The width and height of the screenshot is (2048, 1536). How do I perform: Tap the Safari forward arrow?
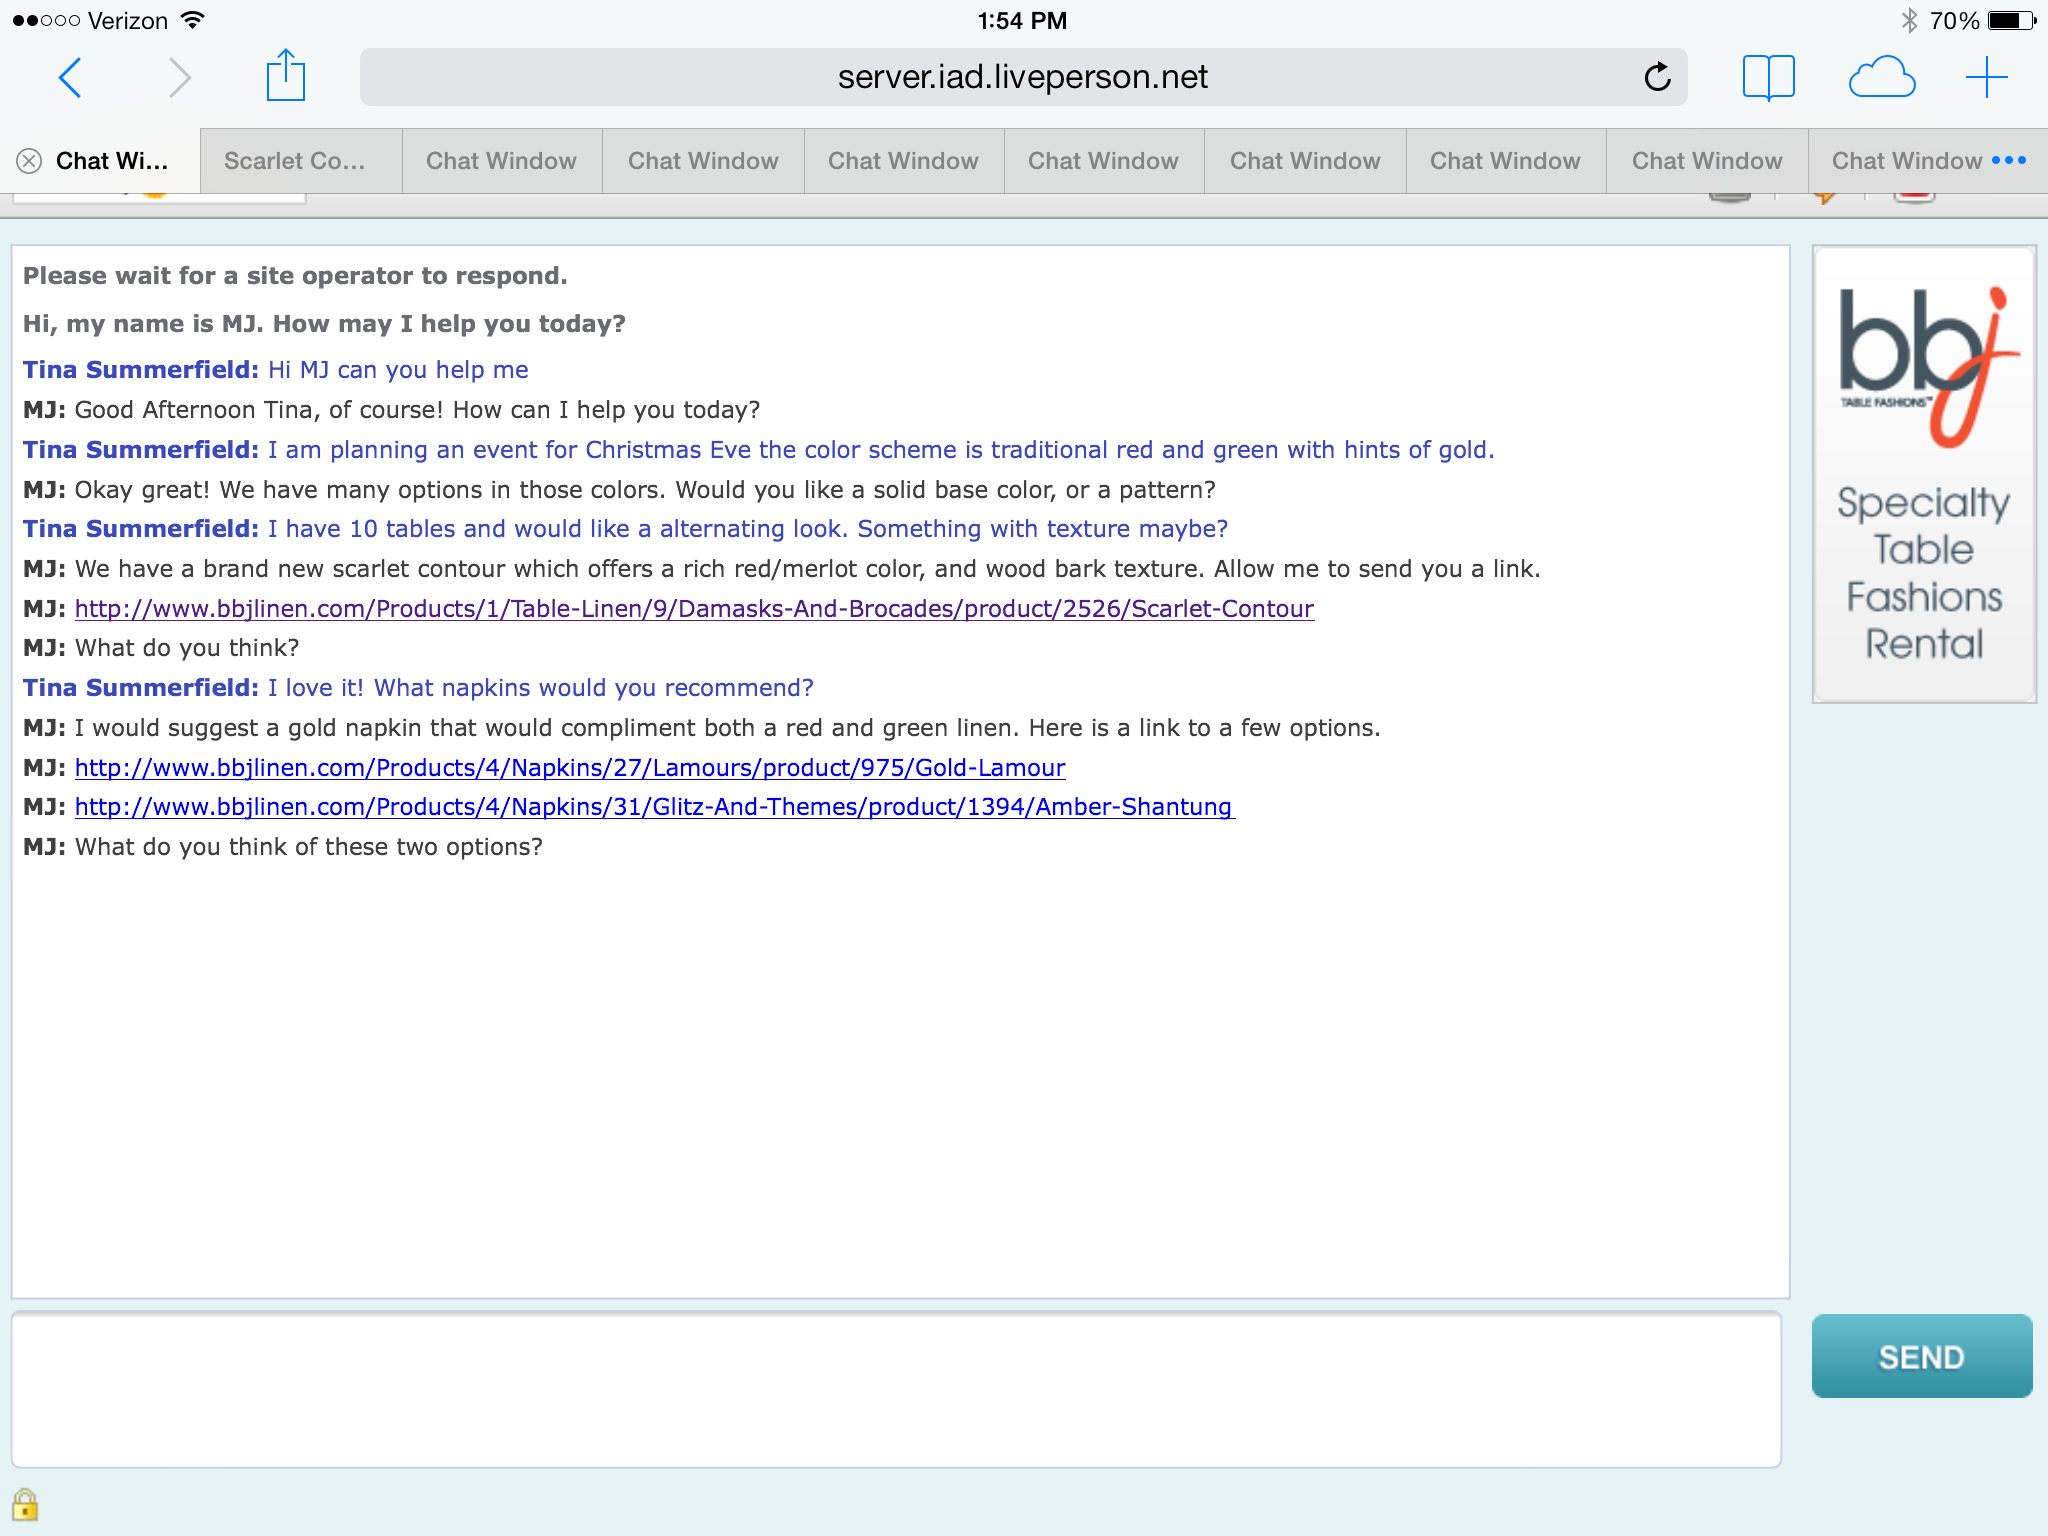[179, 77]
